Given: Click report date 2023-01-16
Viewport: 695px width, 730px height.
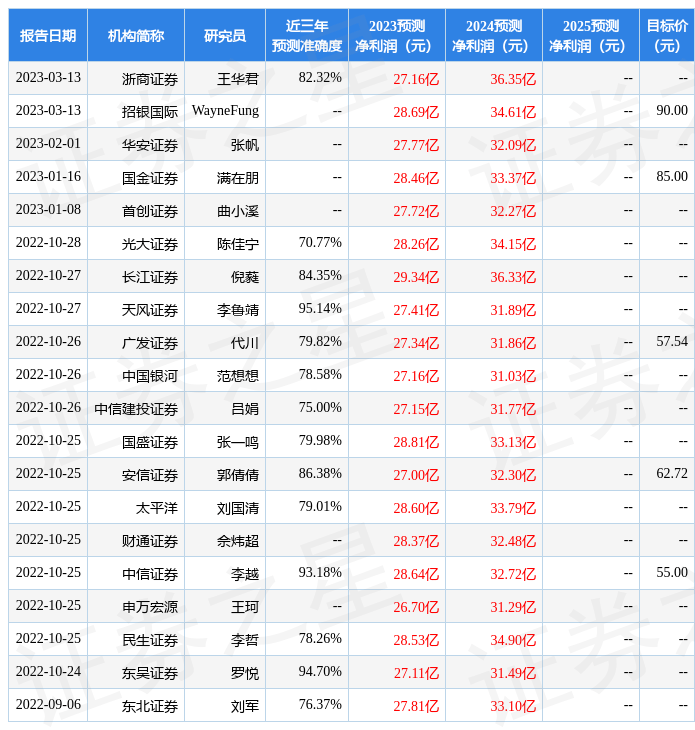Looking at the screenshot, I should 48,177.
